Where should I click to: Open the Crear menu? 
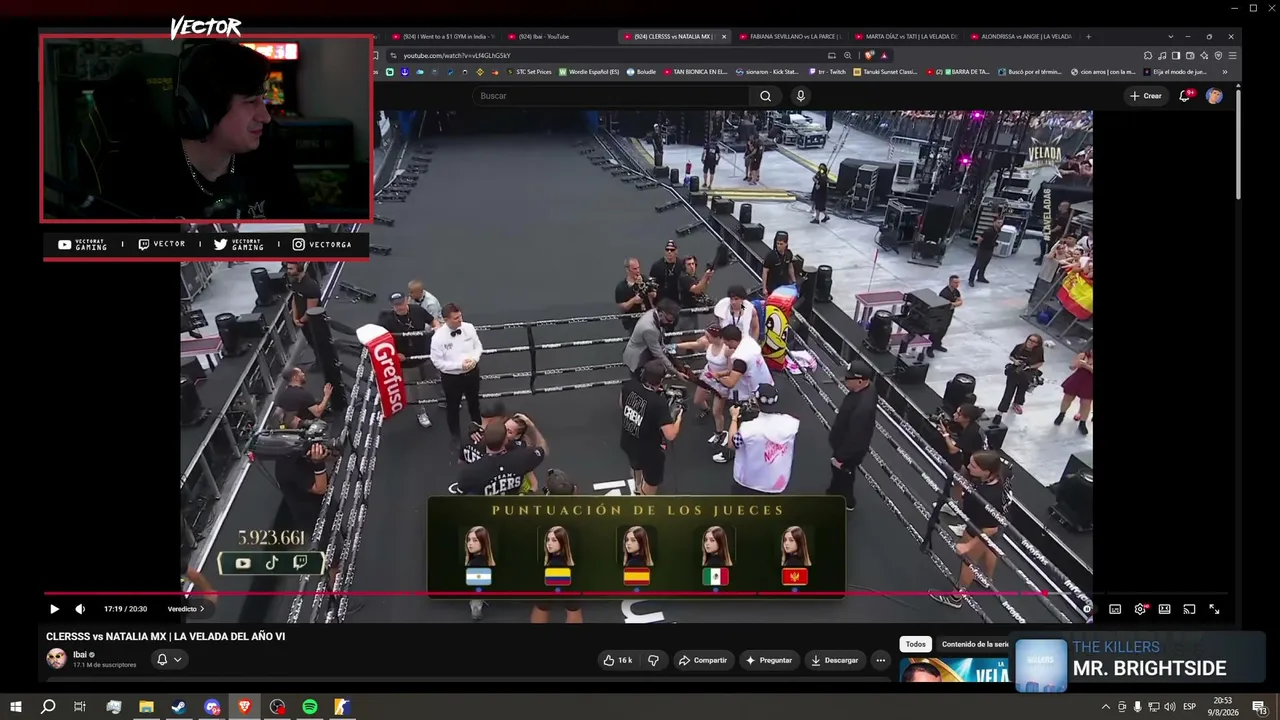pyautogui.click(x=1145, y=96)
